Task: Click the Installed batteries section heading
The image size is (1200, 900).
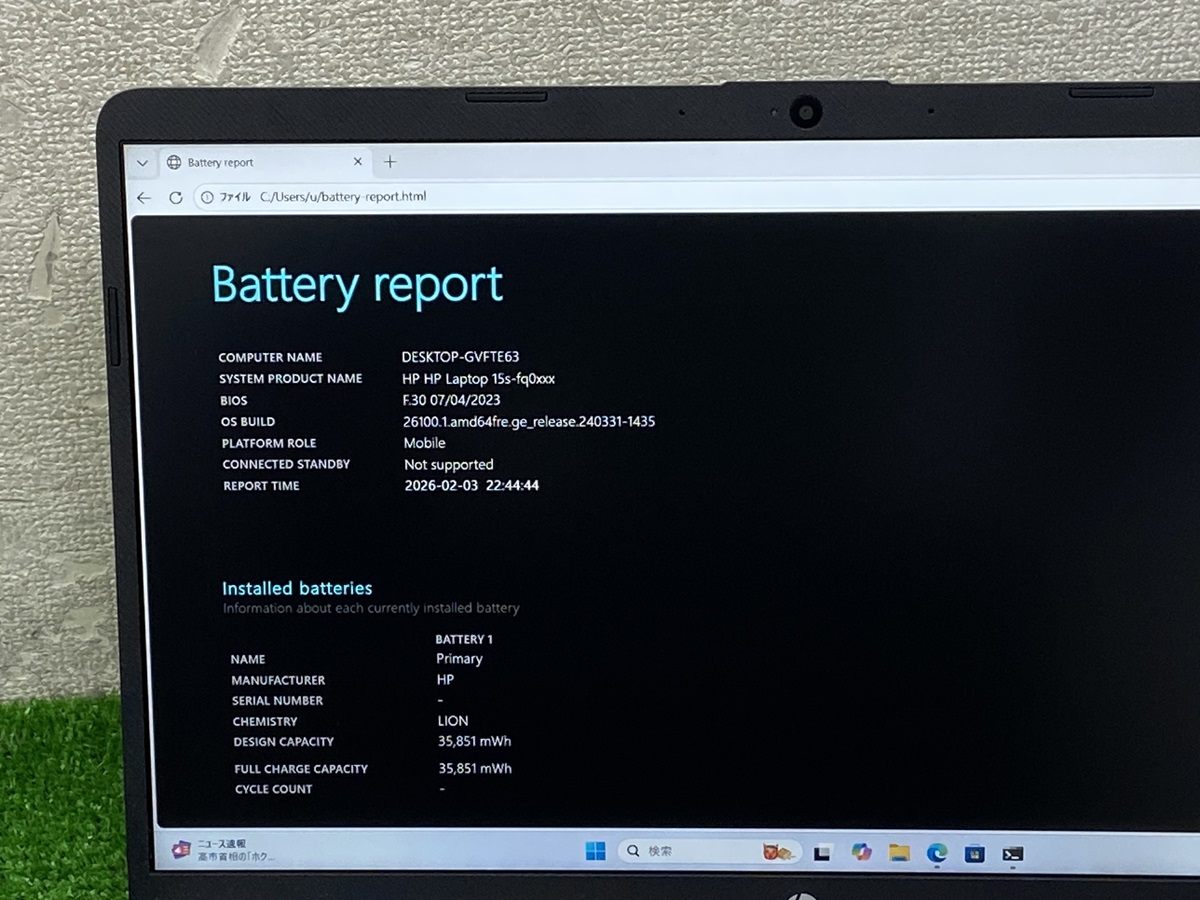Action: click(297, 588)
